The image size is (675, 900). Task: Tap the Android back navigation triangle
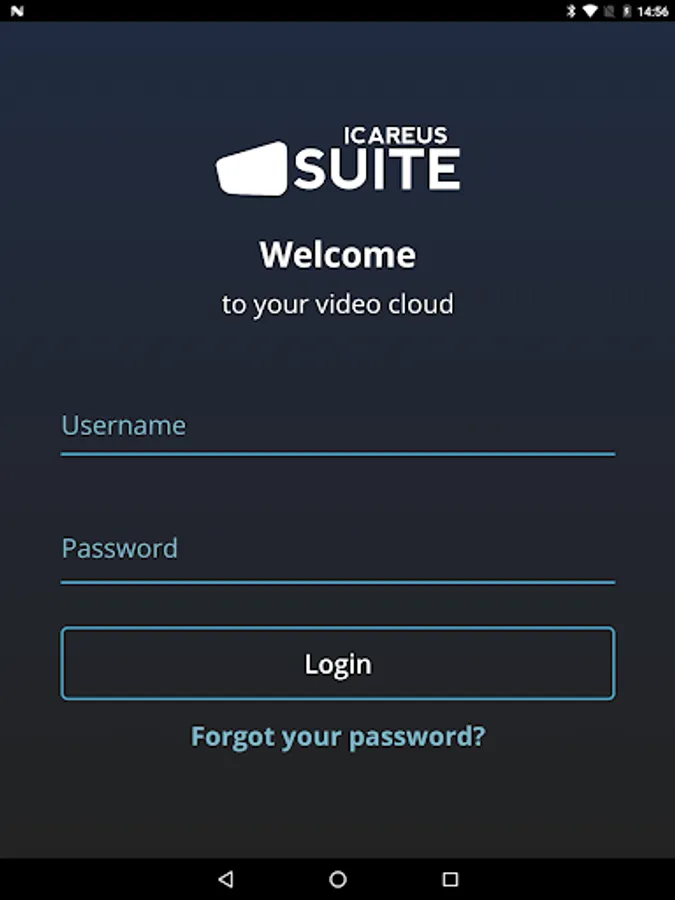226,879
